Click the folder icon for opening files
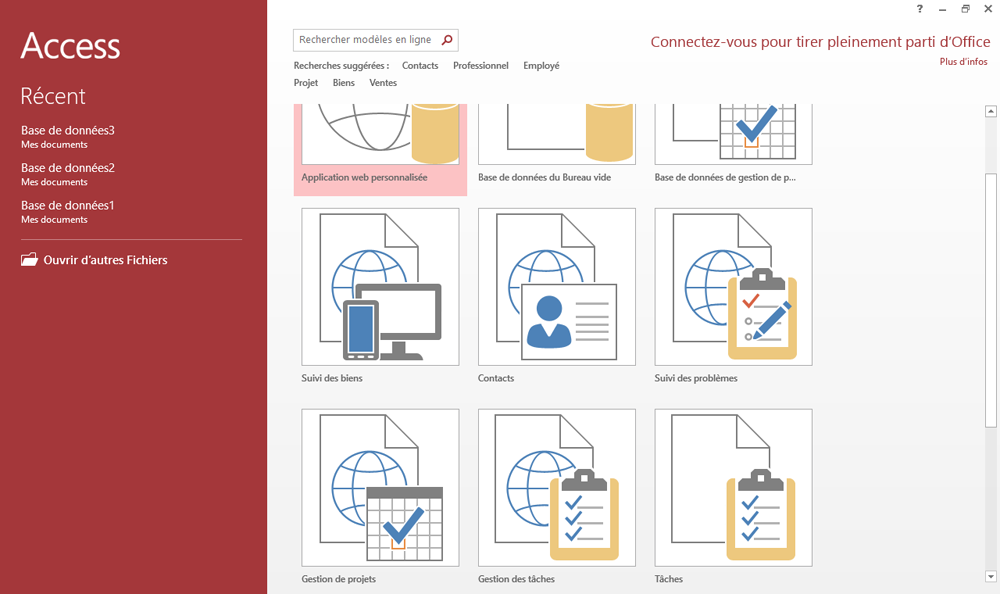 pyautogui.click(x=29, y=260)
